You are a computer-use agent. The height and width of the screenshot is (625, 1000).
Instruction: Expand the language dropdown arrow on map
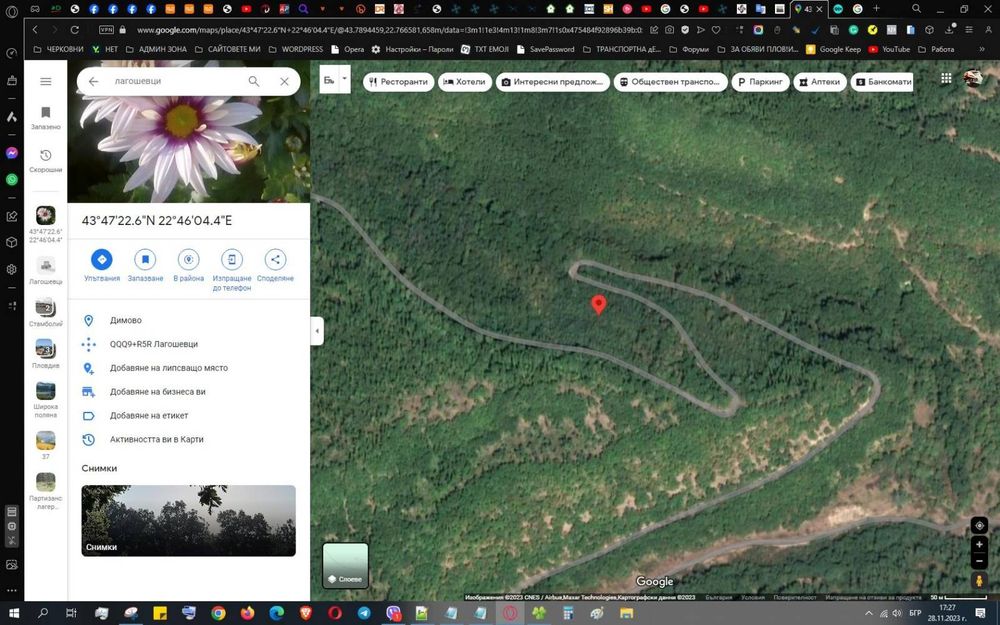344,78
